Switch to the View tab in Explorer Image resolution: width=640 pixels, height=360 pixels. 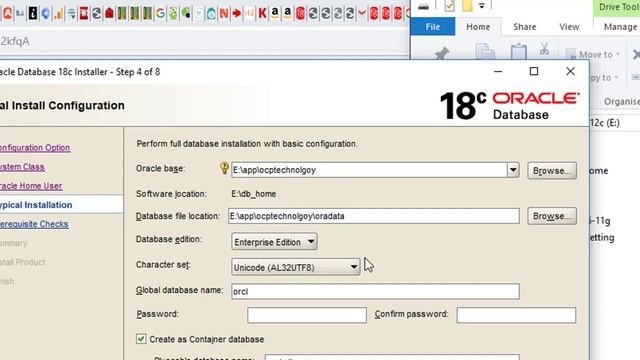pyautogui.click(x=569, y=27)
